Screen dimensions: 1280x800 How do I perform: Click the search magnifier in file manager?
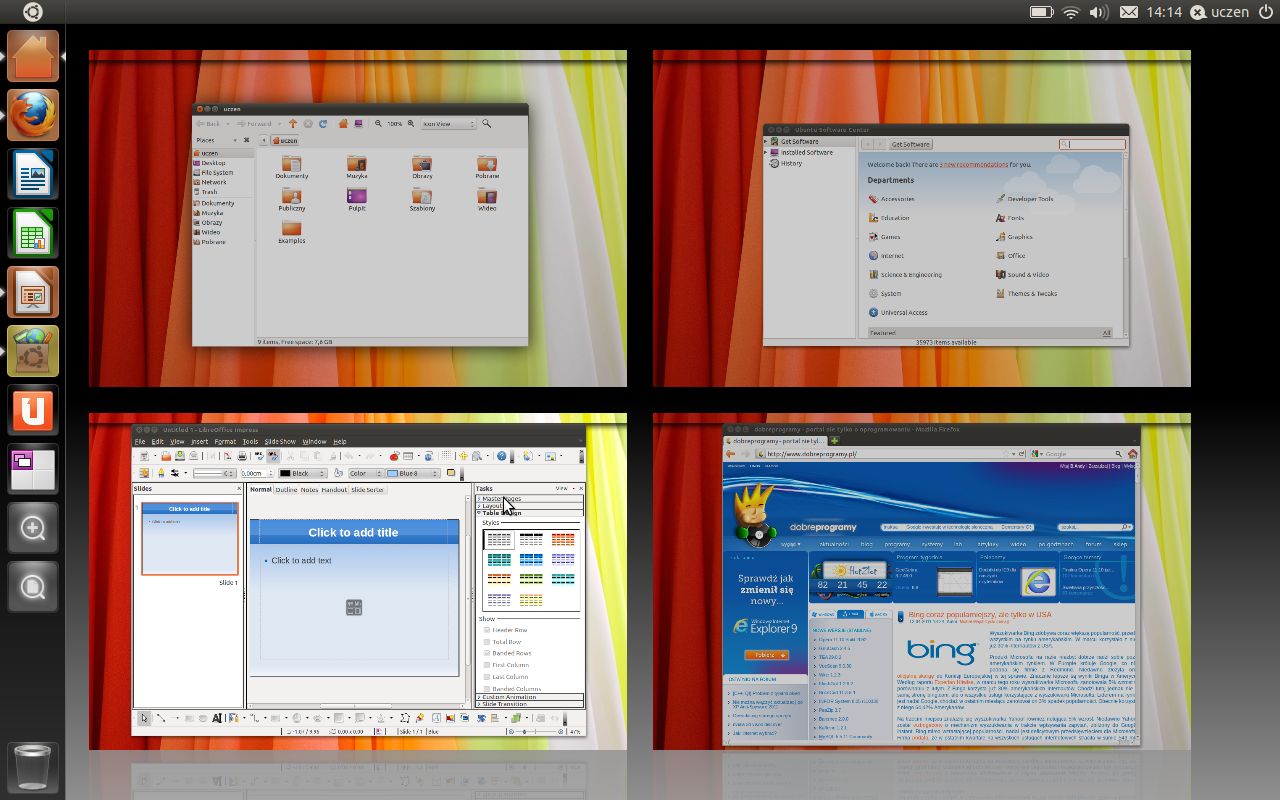pyautogui.click(x=487, y=124)
